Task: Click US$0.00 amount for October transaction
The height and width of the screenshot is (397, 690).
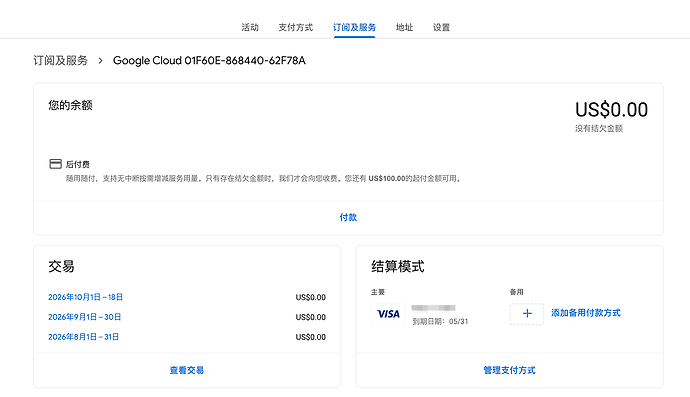Action: point(311,298)
